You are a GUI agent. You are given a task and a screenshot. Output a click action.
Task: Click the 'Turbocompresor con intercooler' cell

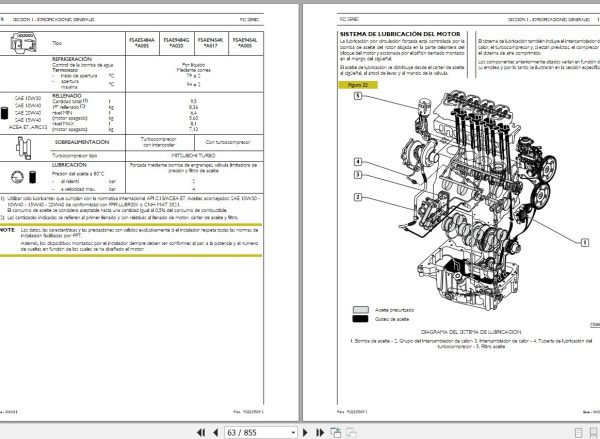click(x=158, y=142)
